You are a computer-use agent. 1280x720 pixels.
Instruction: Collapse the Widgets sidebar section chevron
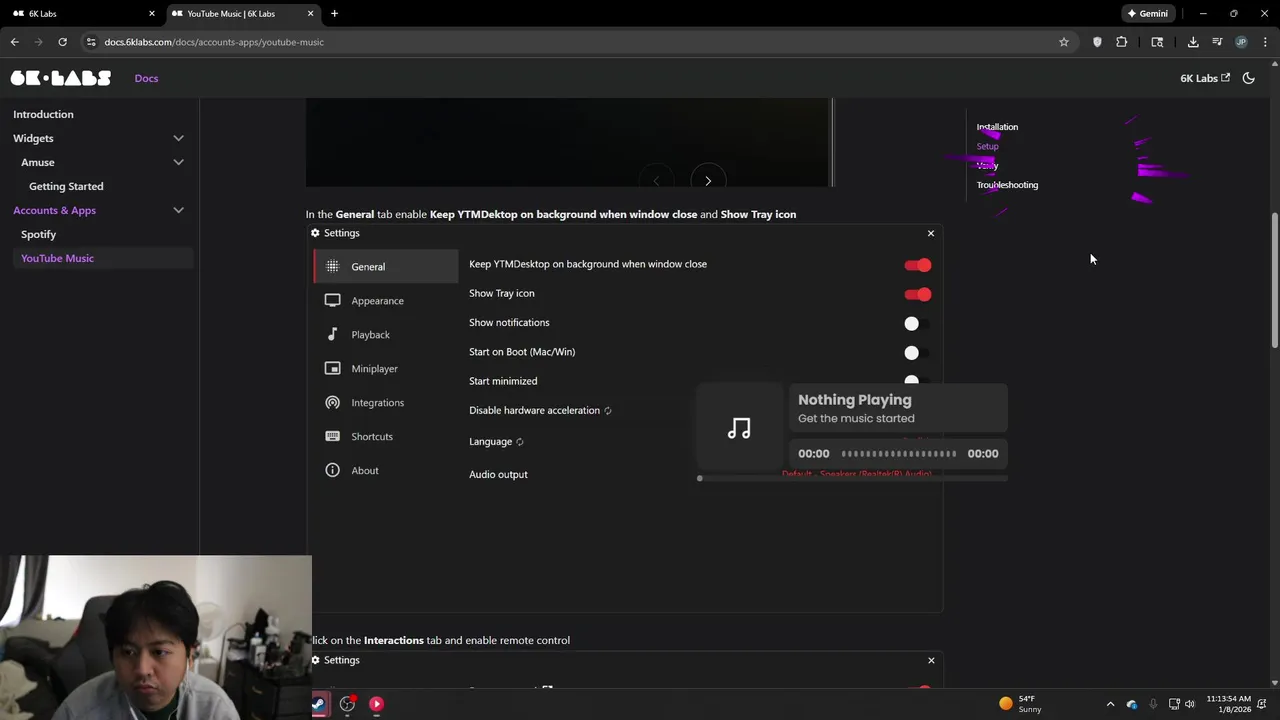tap(178, 138)
